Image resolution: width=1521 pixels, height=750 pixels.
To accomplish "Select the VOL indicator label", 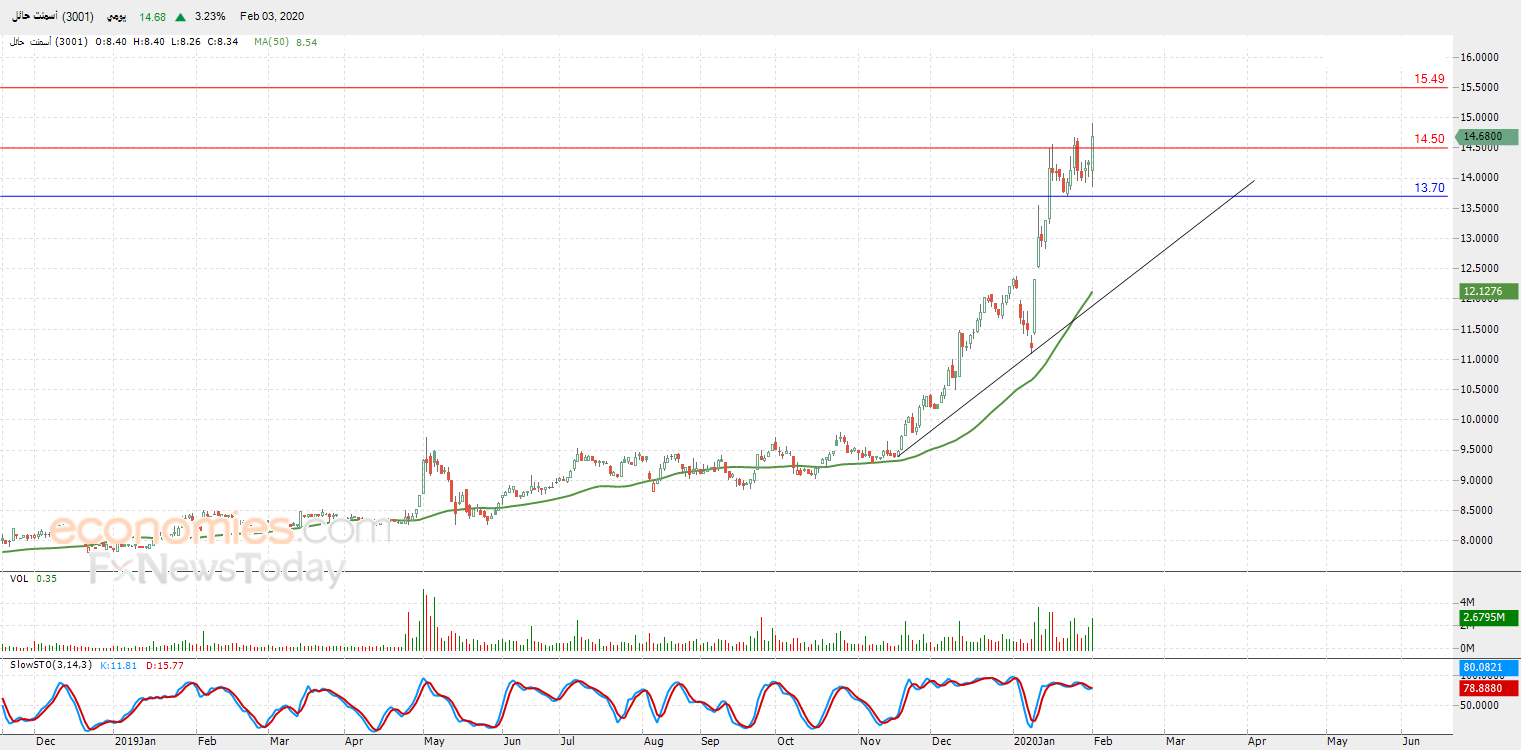I will click(x=19, y=579).
